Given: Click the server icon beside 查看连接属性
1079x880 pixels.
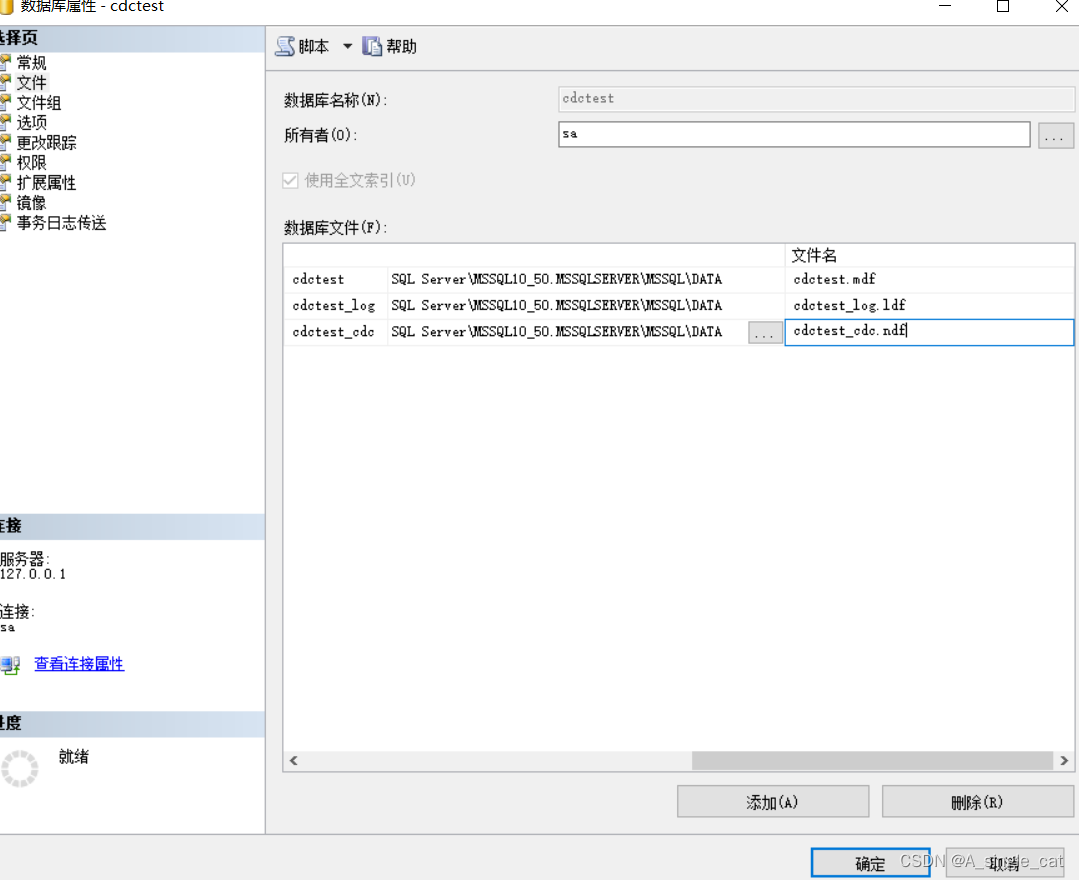Looking at the screenshot, I should [12, 663].
